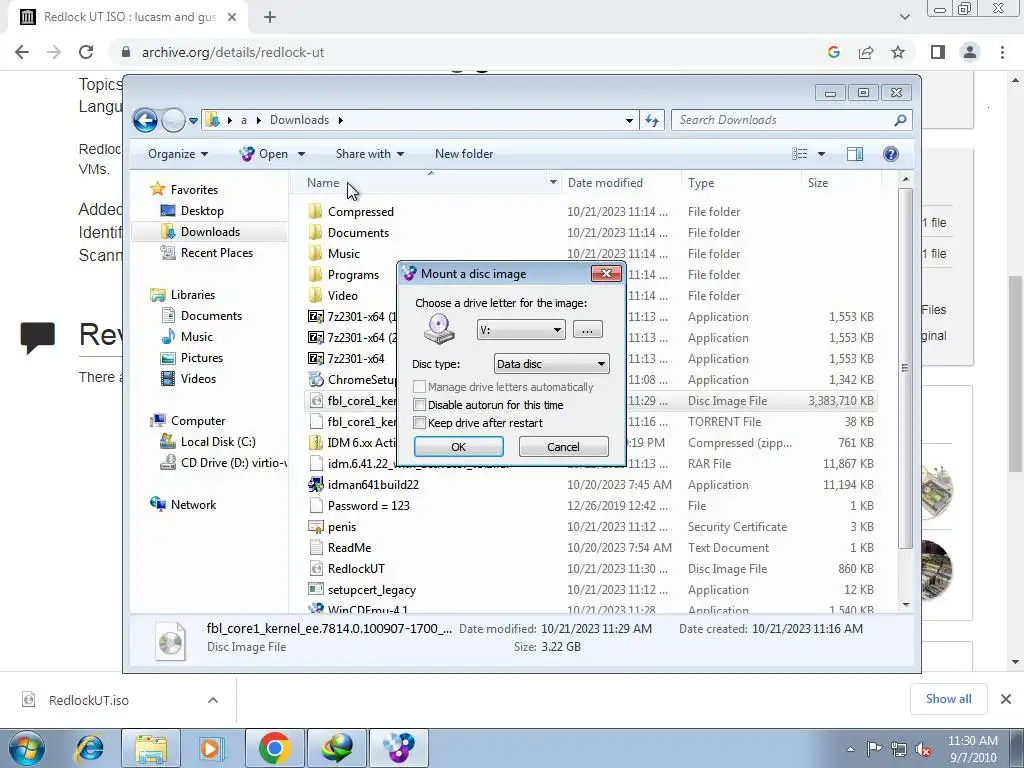Click the change view icon

point(800,154)
